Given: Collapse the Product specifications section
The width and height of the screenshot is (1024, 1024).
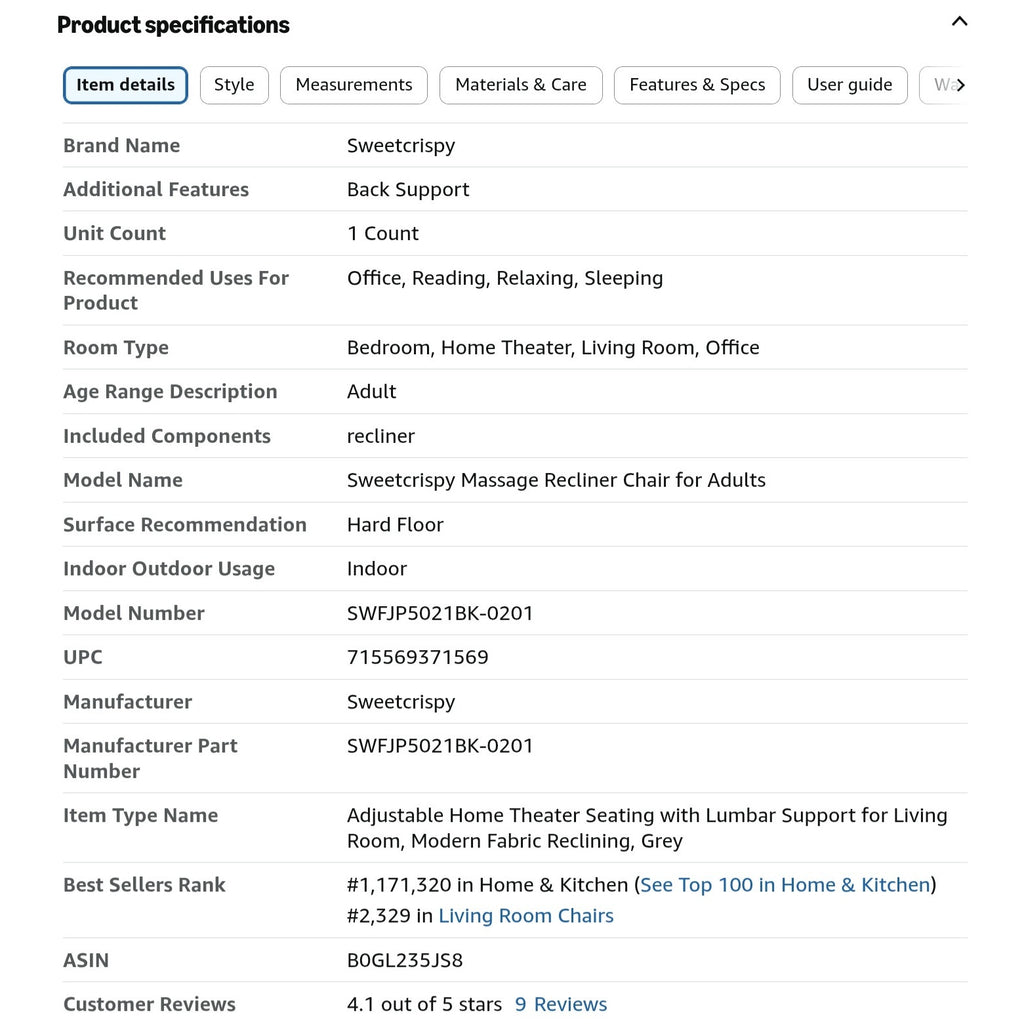Looking at the screenshot, I should pos(959,22).
